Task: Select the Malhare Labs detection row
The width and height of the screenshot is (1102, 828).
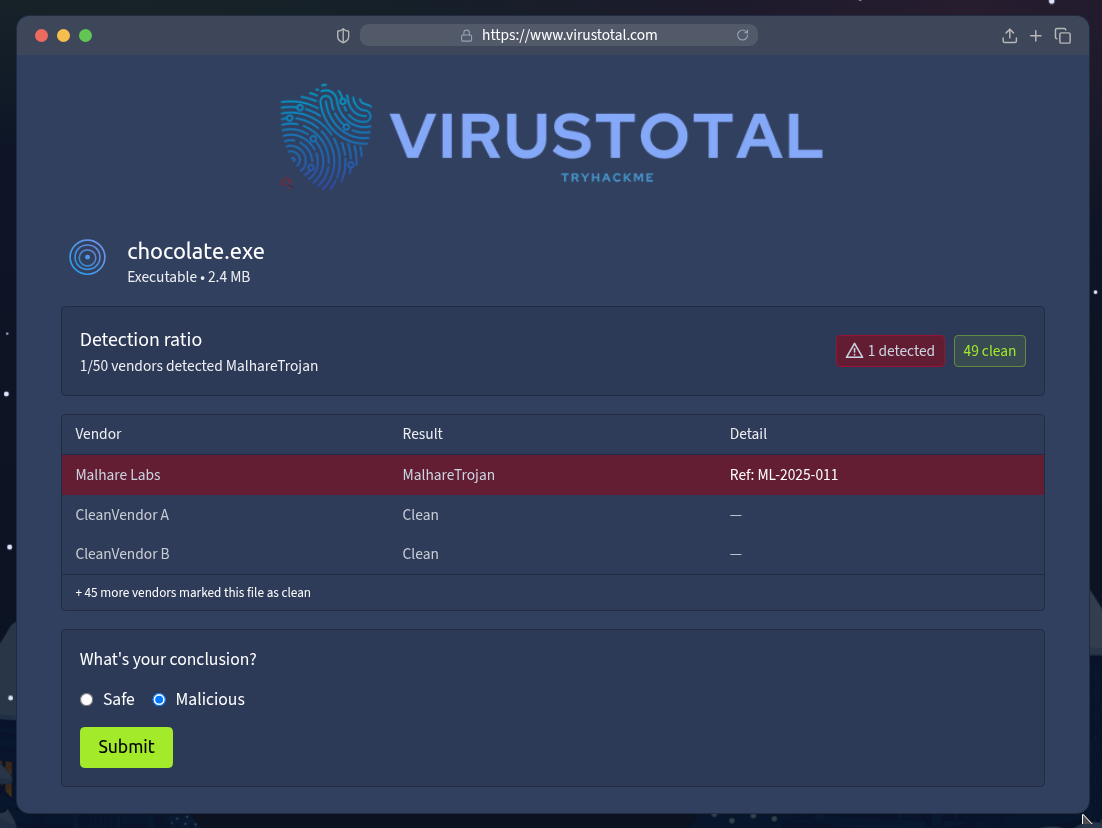Action: tap(552, 475)
